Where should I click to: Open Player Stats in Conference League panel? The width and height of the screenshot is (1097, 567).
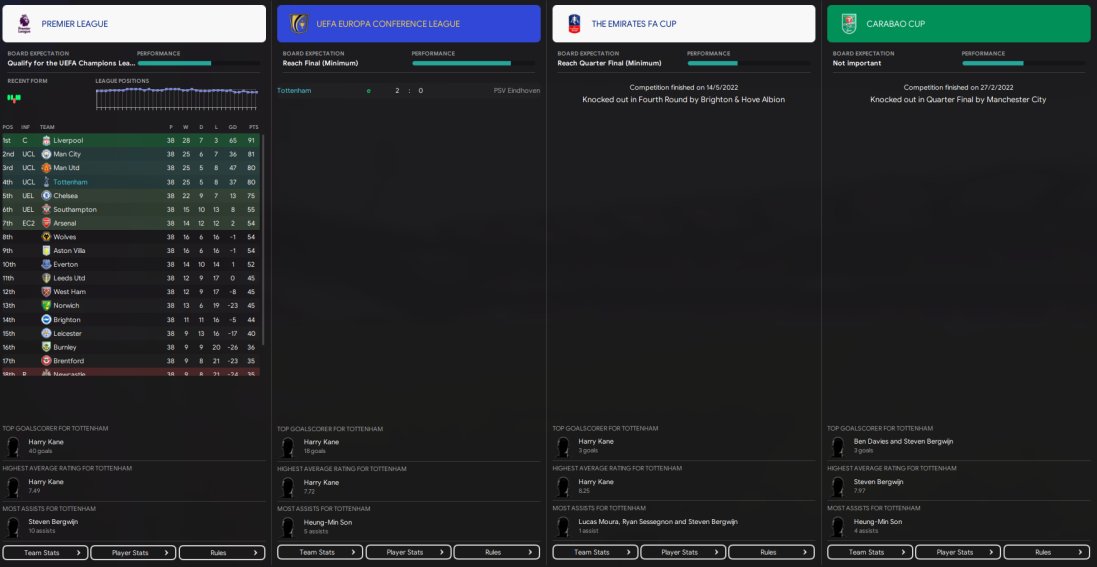[409, 552]
